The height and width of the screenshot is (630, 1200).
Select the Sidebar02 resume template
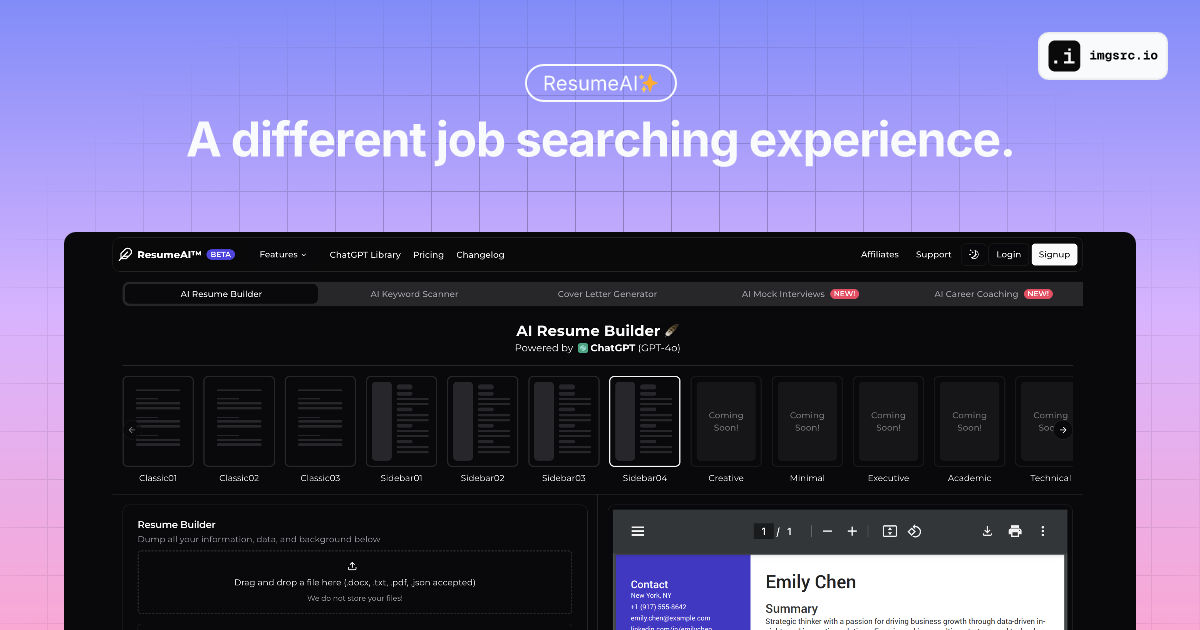[x=482, y=421]
